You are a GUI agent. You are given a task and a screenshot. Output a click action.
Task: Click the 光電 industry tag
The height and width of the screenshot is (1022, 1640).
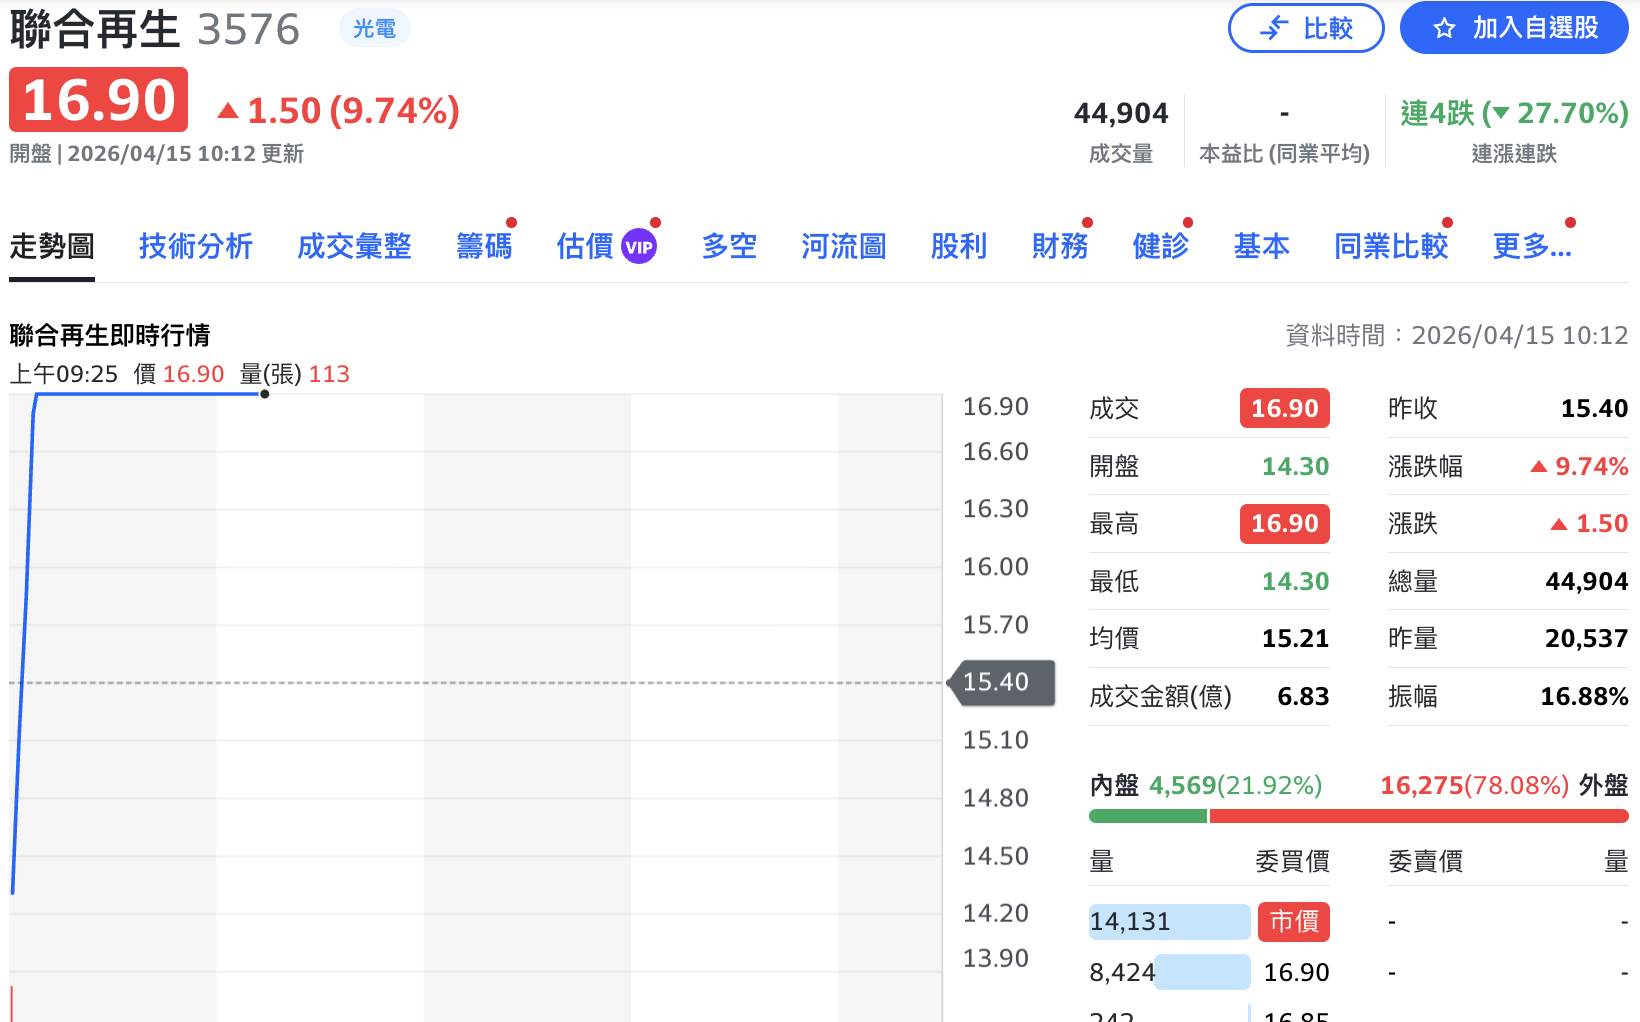point(374,28)
